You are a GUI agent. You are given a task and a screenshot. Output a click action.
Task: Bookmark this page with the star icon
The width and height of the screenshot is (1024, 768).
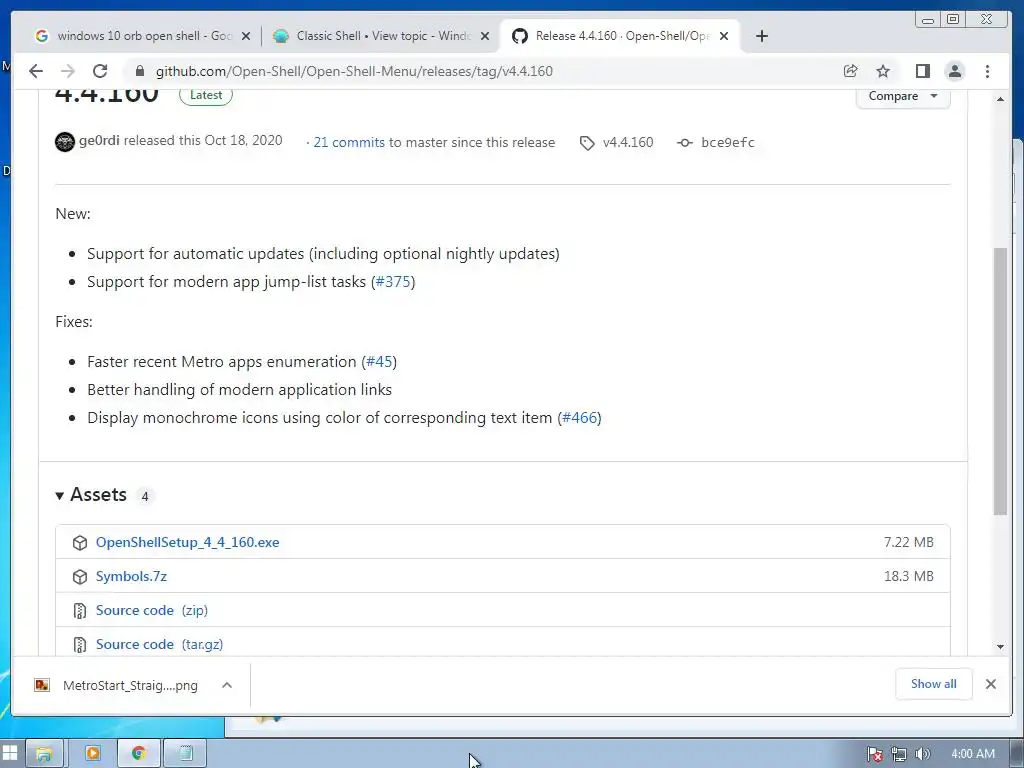[x=883, y=71]
